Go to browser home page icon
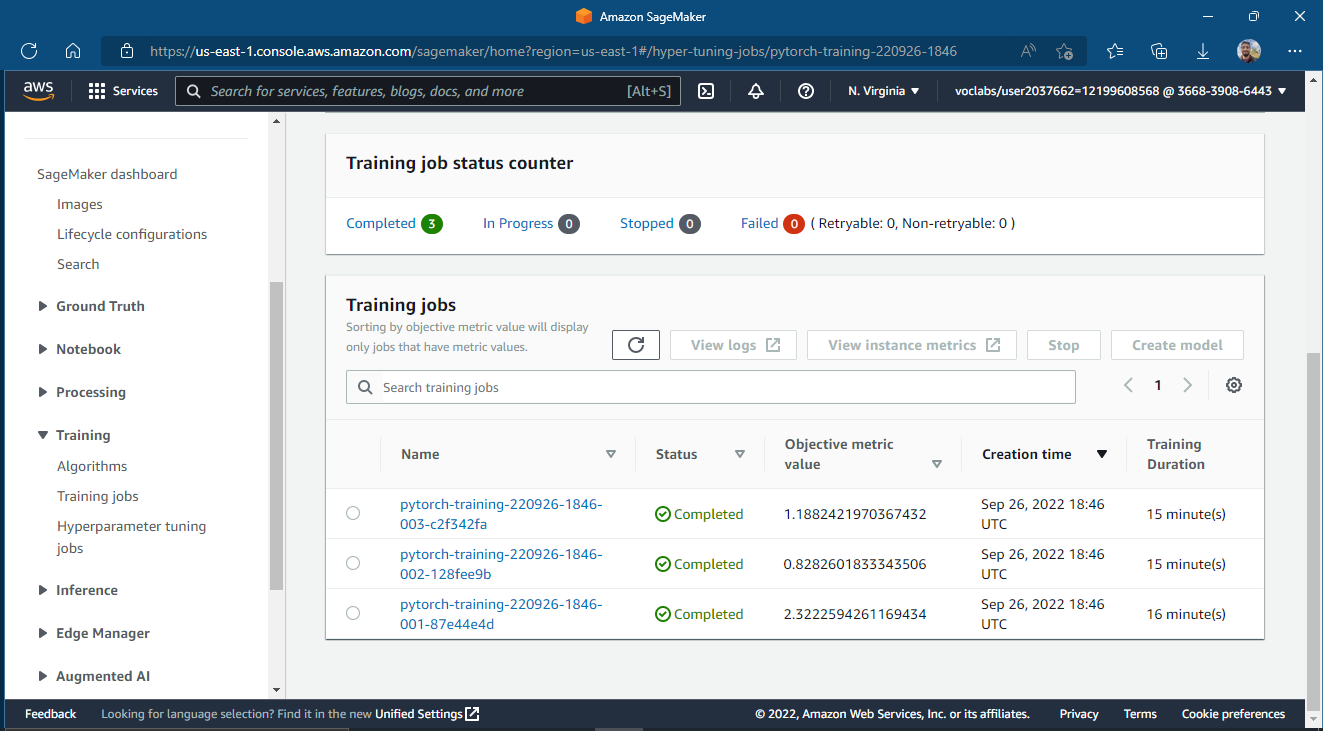The width and height of the screenshot is (1323, 731). (73, 51)
